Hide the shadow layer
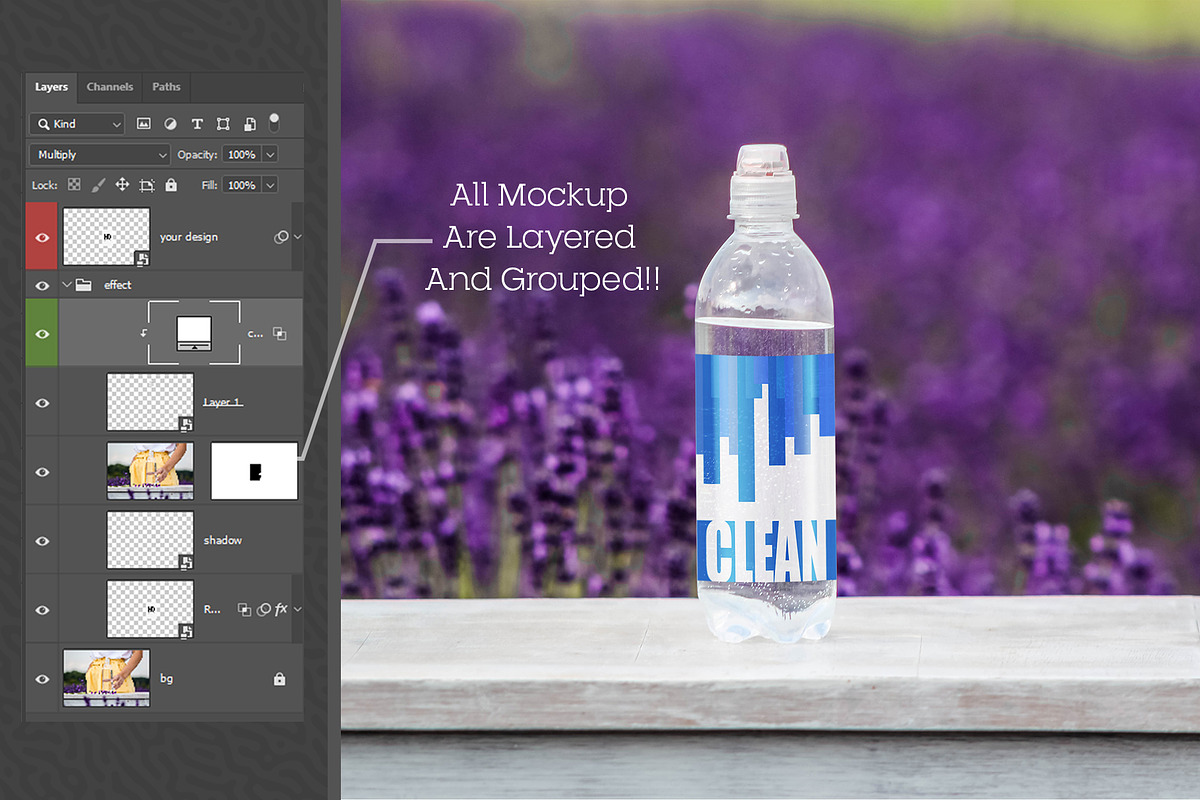 pyautogui.click(x=42, y=540)
